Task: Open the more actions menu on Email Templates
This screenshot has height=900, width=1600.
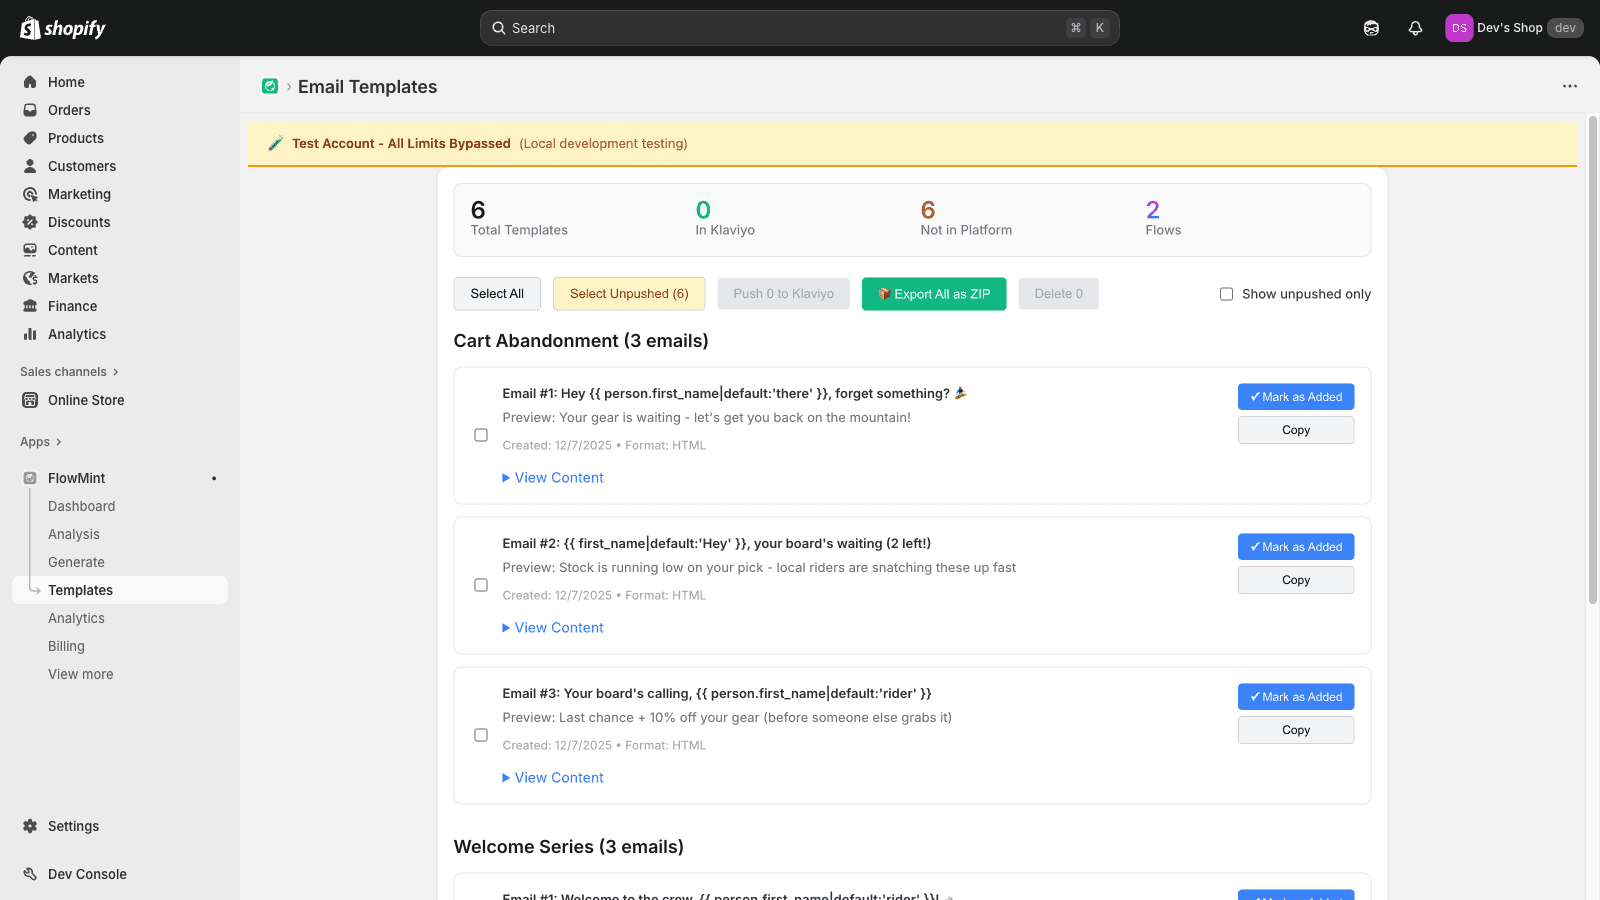Action: tap(1567, 86)
